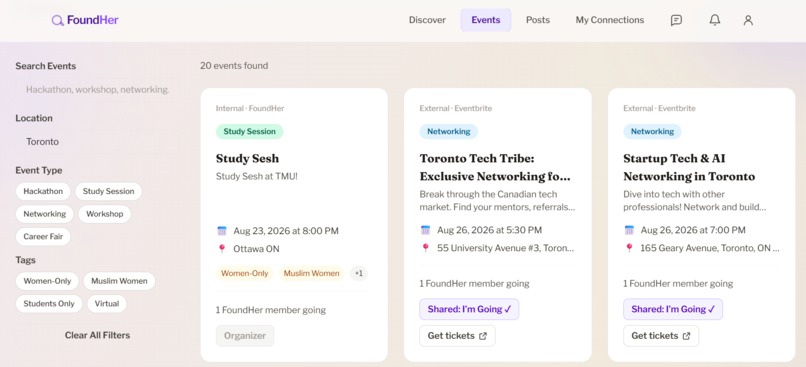Screen dimensions: 806x367
Task: Click Women-Only tag on Study Sesh card
Action: click(245, 273)
